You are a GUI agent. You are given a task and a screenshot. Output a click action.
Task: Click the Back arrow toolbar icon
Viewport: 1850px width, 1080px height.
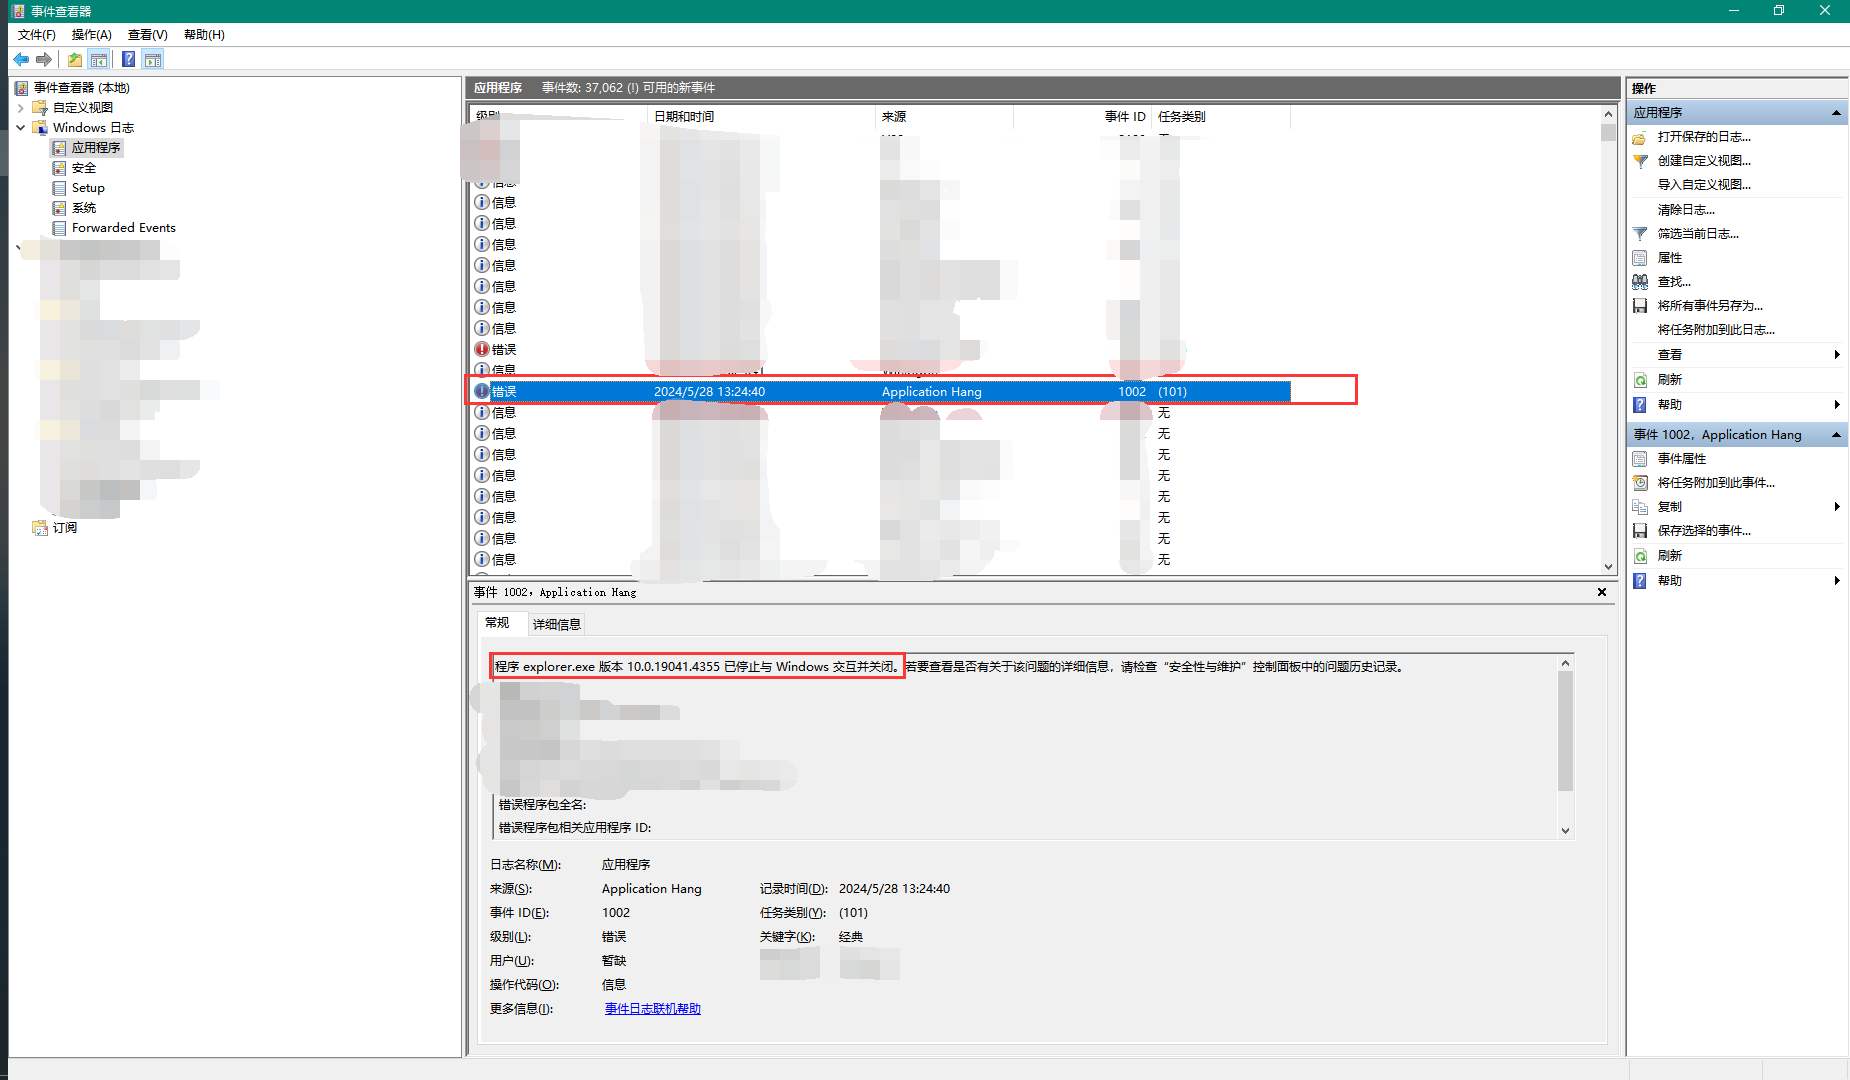coord(21,60)
